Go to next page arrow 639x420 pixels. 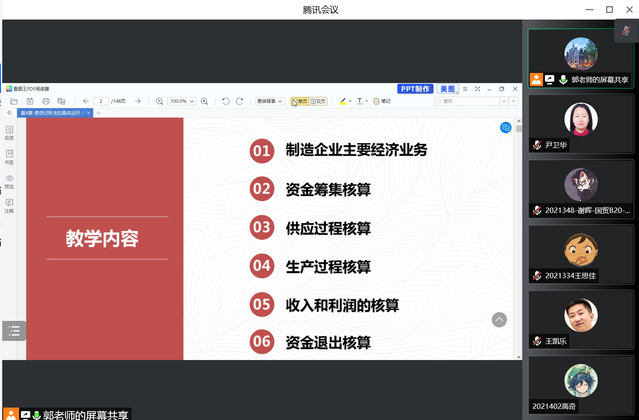(x=137, y=101)
